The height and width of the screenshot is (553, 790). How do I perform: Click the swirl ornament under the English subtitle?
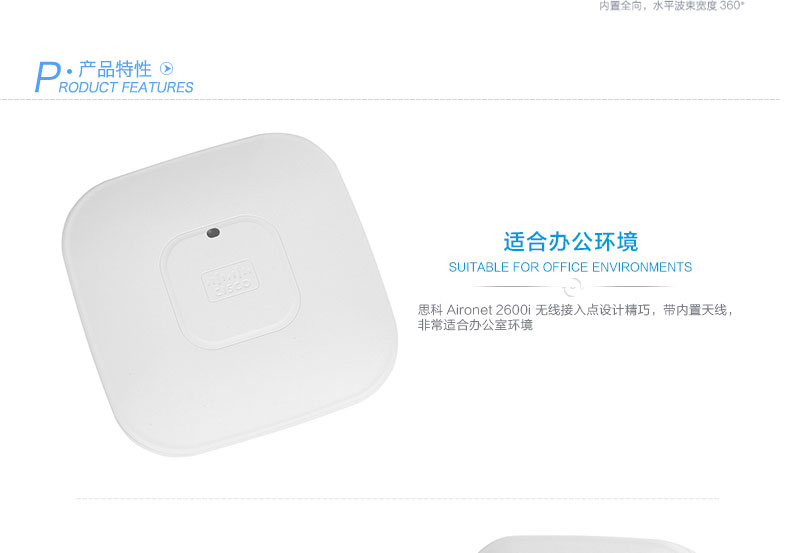pyautogui.click(x=571, y=288)
